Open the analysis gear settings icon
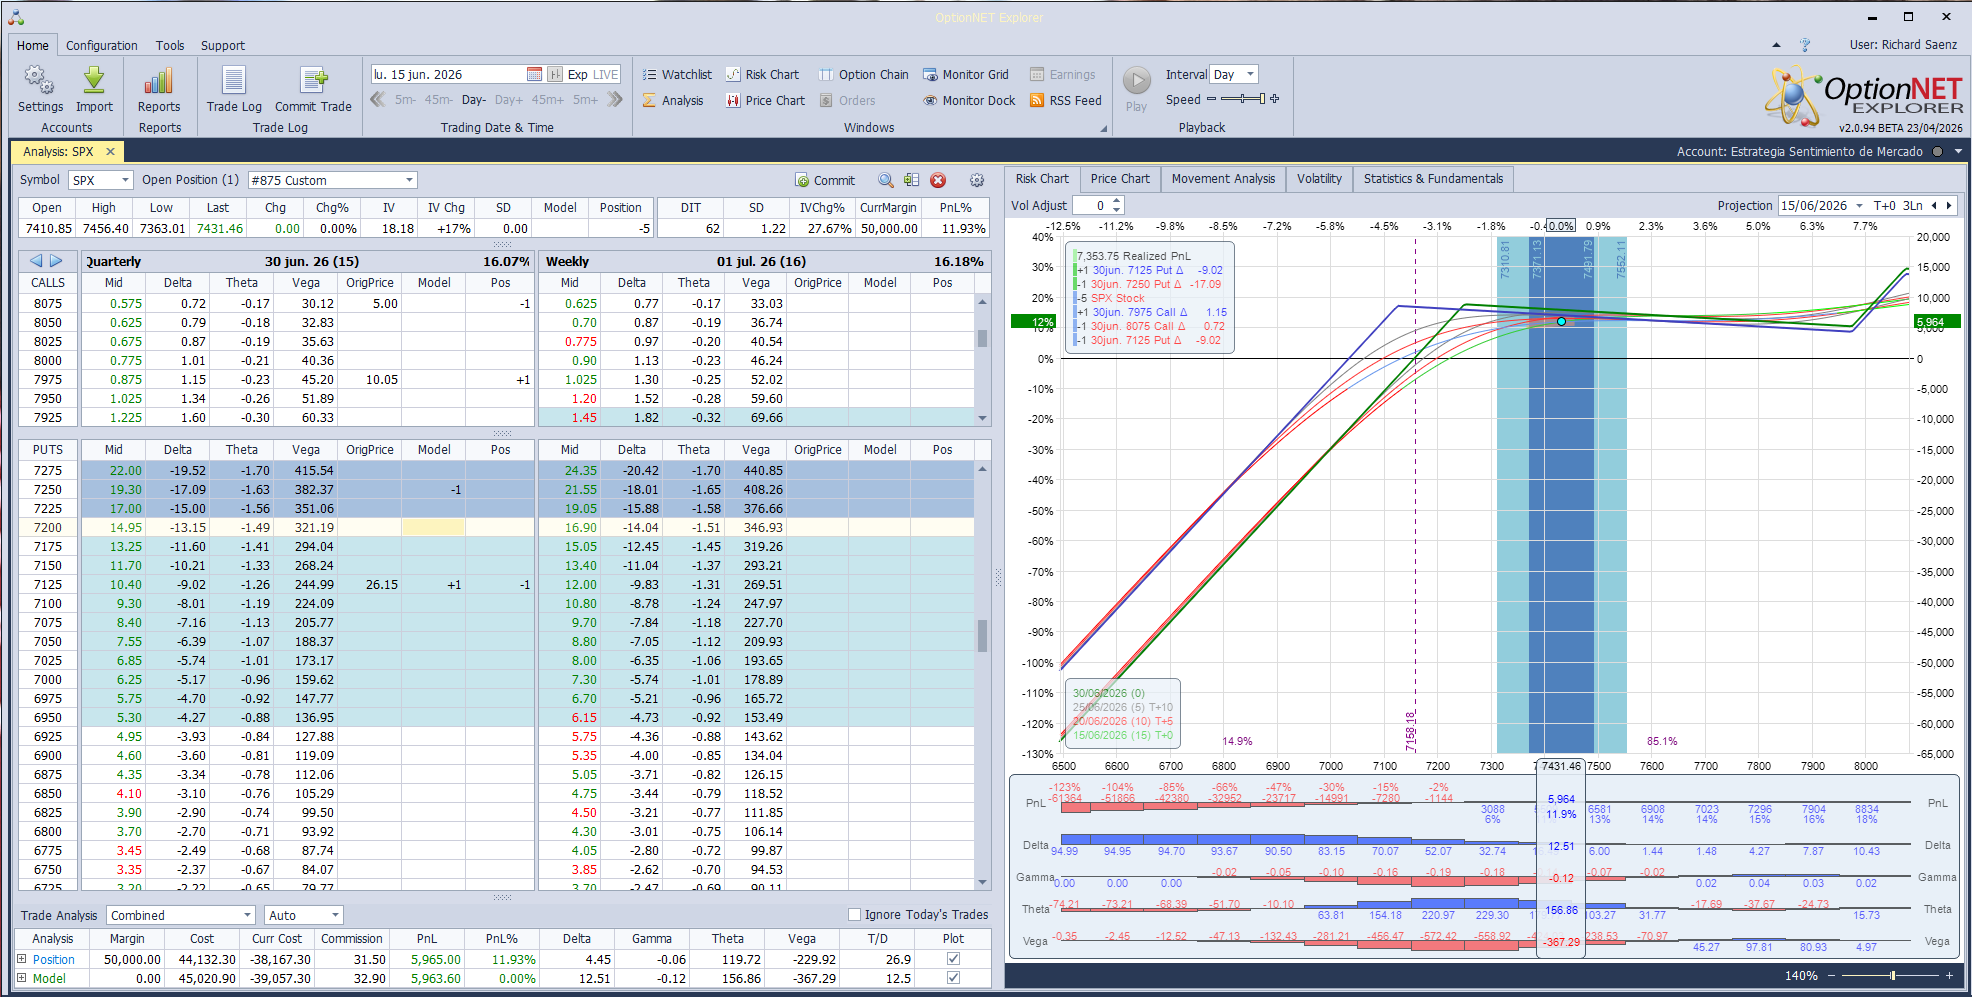This screenshot has width=1972, height=997. tap(977, 180)
